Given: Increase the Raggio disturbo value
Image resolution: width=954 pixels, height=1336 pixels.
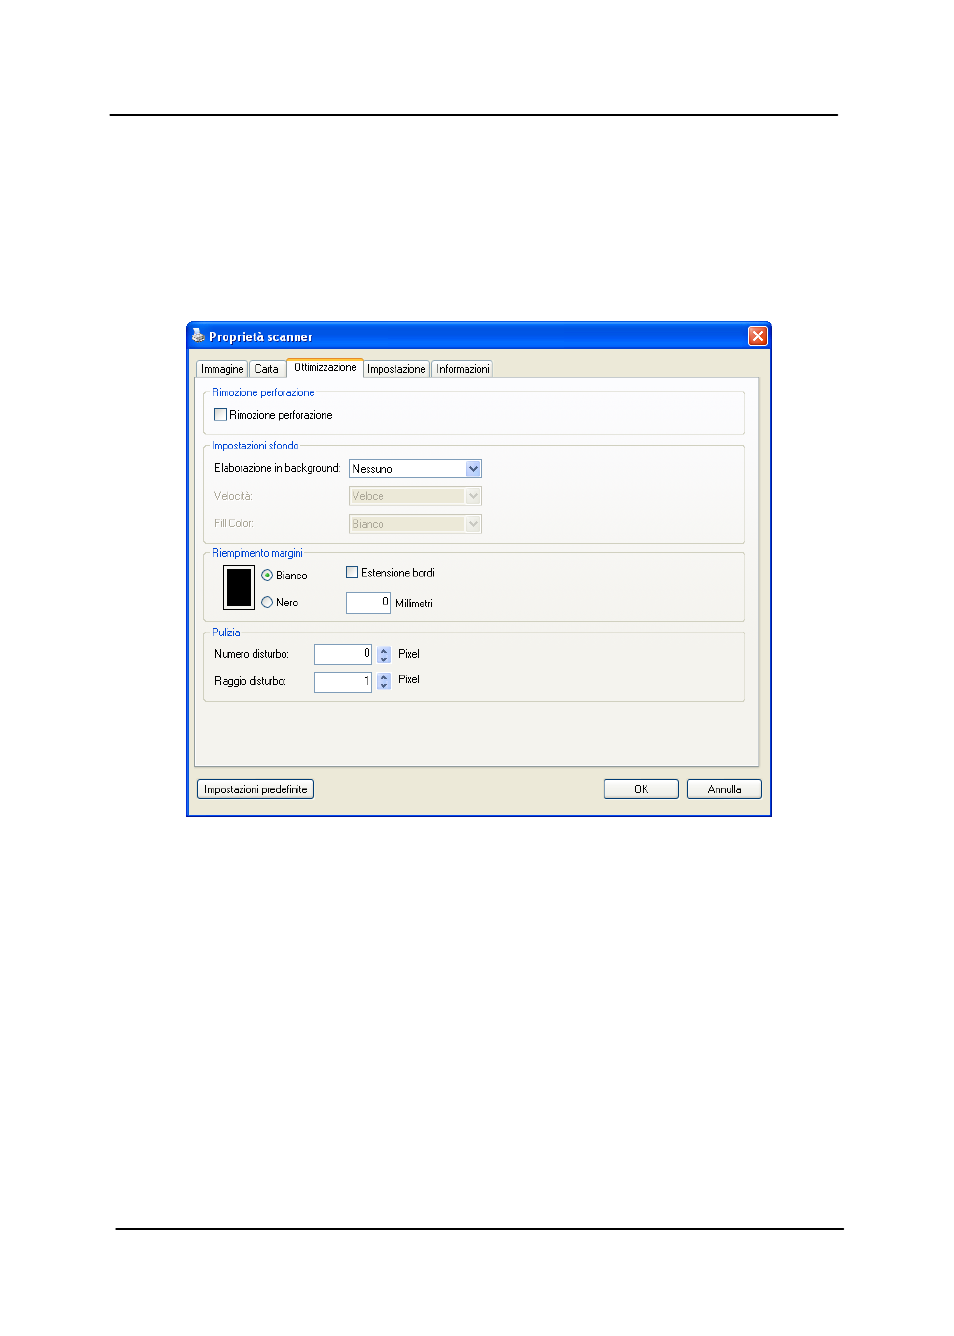Looking at the screenshot, I should 384,677.
